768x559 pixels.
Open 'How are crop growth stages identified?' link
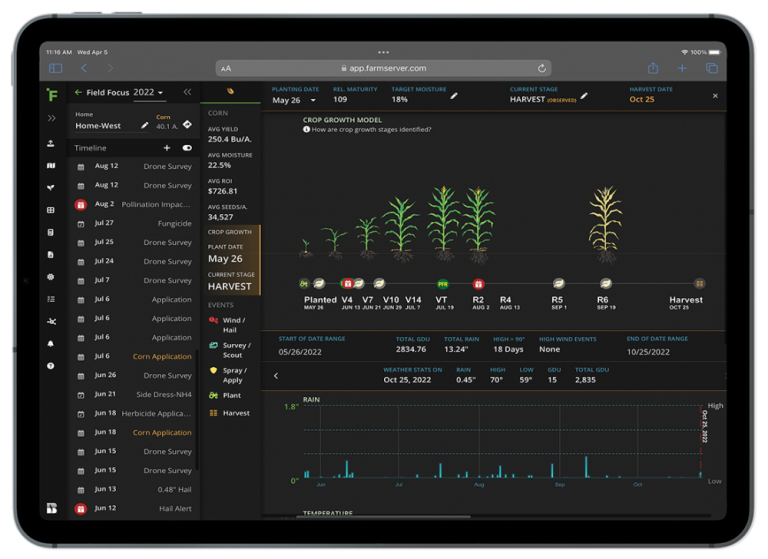pyautogui.click(x=369, y=129)
